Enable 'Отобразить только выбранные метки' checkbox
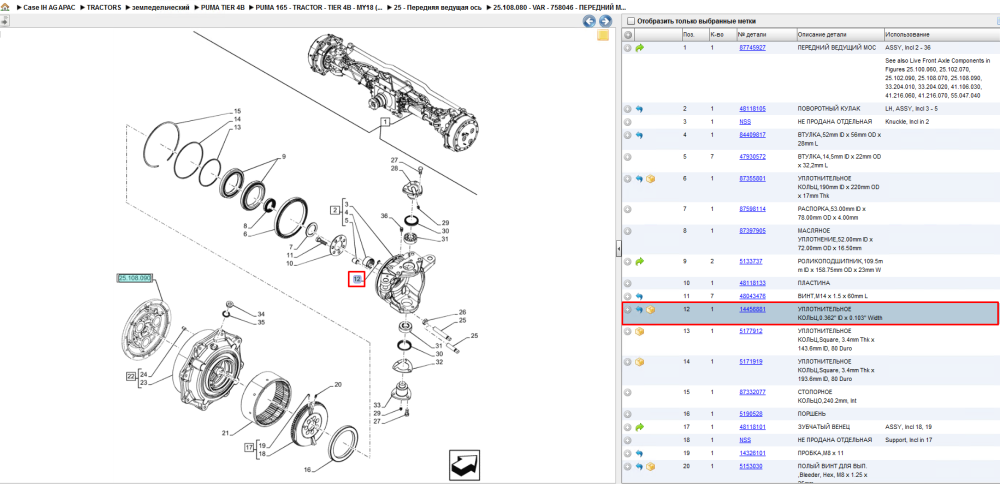The image size is (1000, 484). pos(631,21)
